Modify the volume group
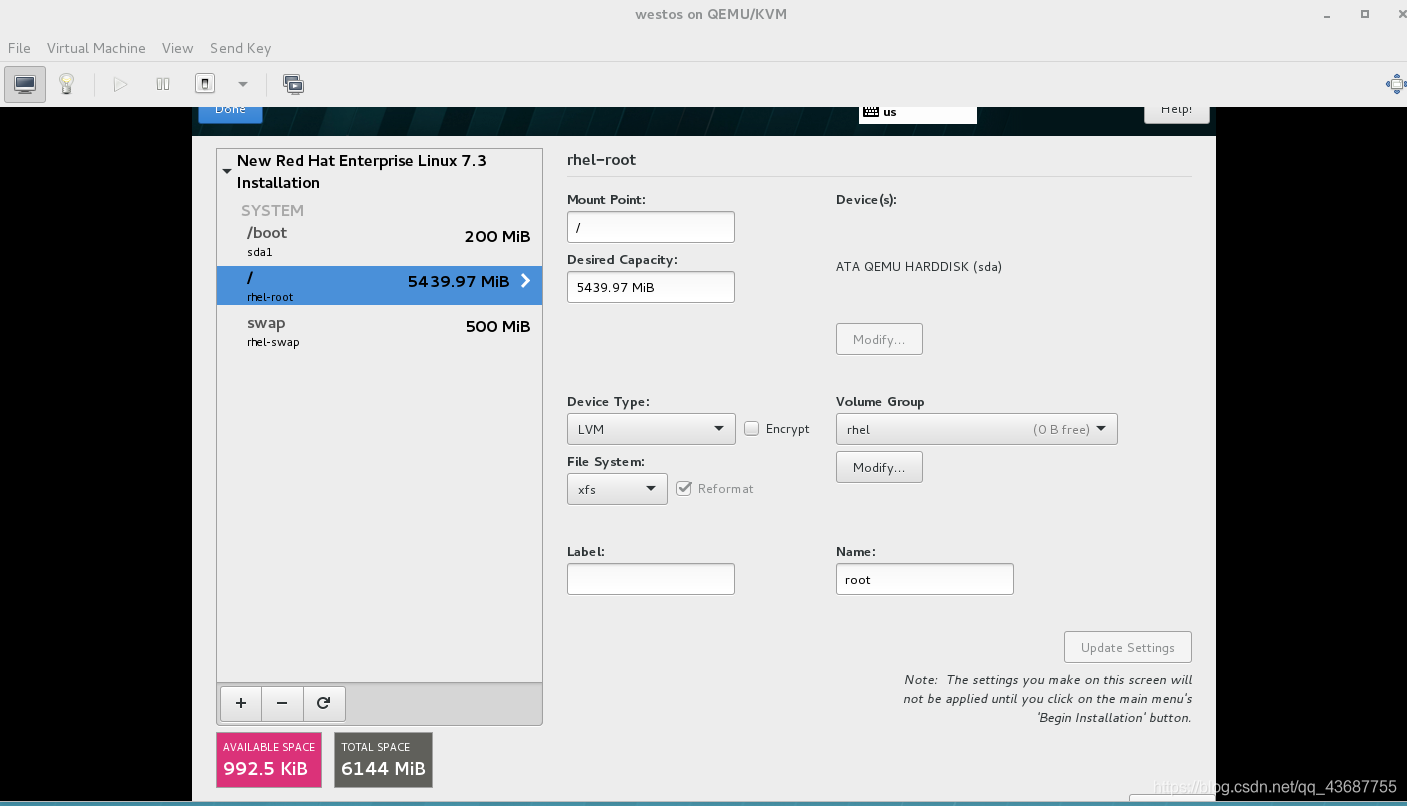The image size is (1407, 806). (x=879, y=467)
